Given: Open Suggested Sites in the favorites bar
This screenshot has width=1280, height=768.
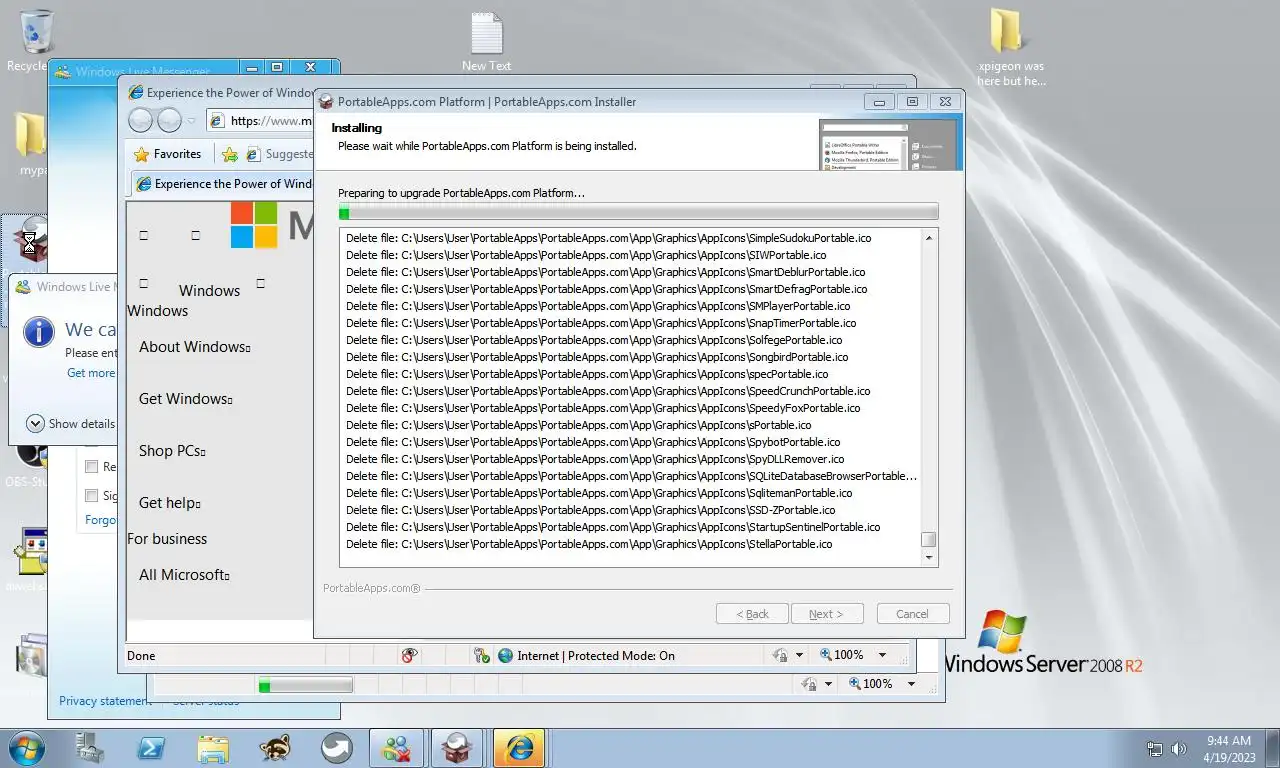Looking at the screenshot, I should coord(280,154).
